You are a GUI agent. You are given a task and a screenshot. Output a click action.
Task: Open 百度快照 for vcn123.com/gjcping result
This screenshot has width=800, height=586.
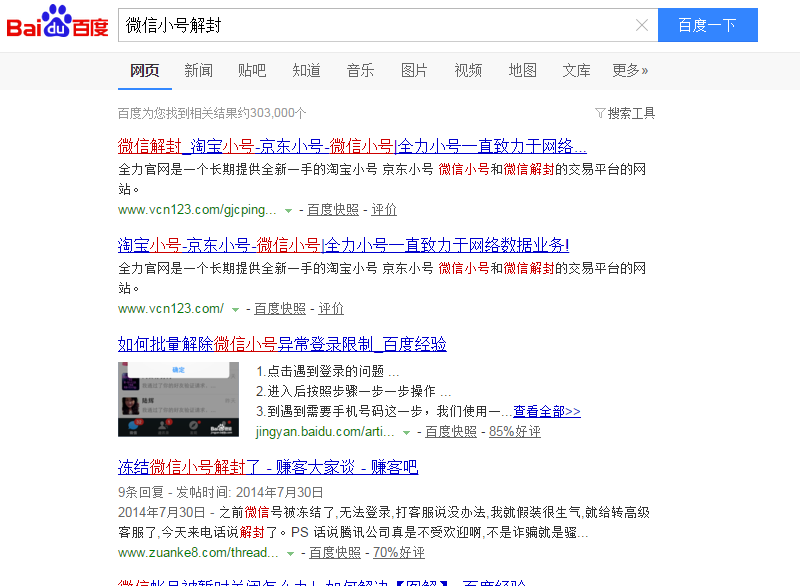coord(333,210)
